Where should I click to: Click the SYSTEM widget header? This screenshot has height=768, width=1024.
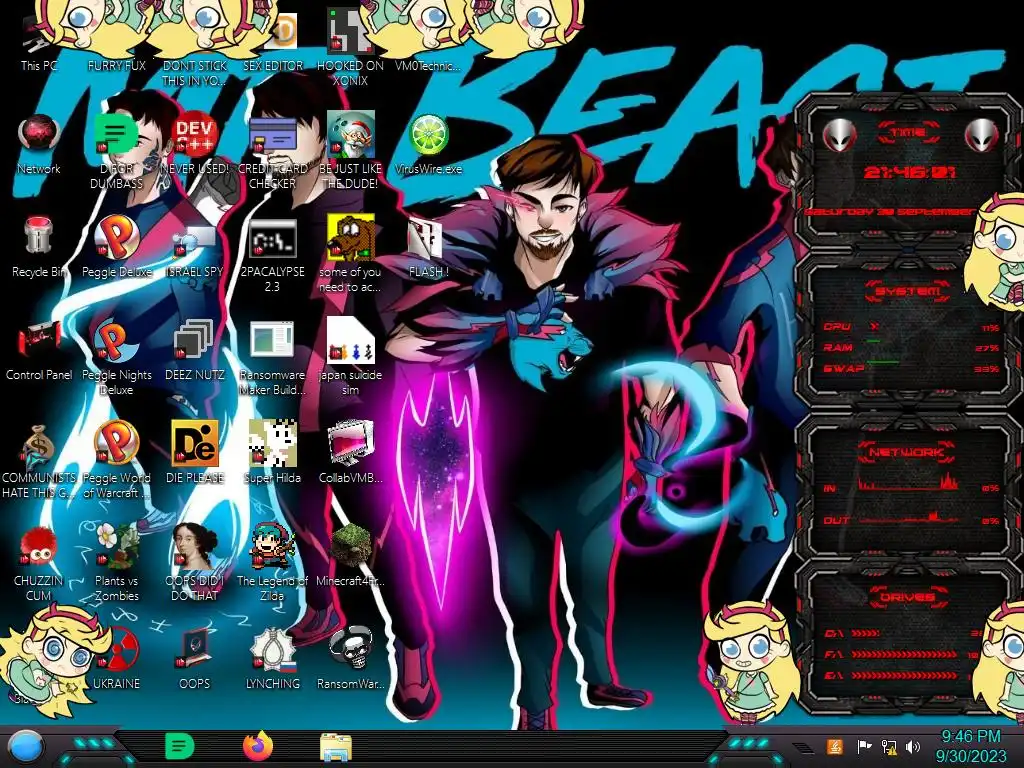pyautogui.click(x=908, y=291)
